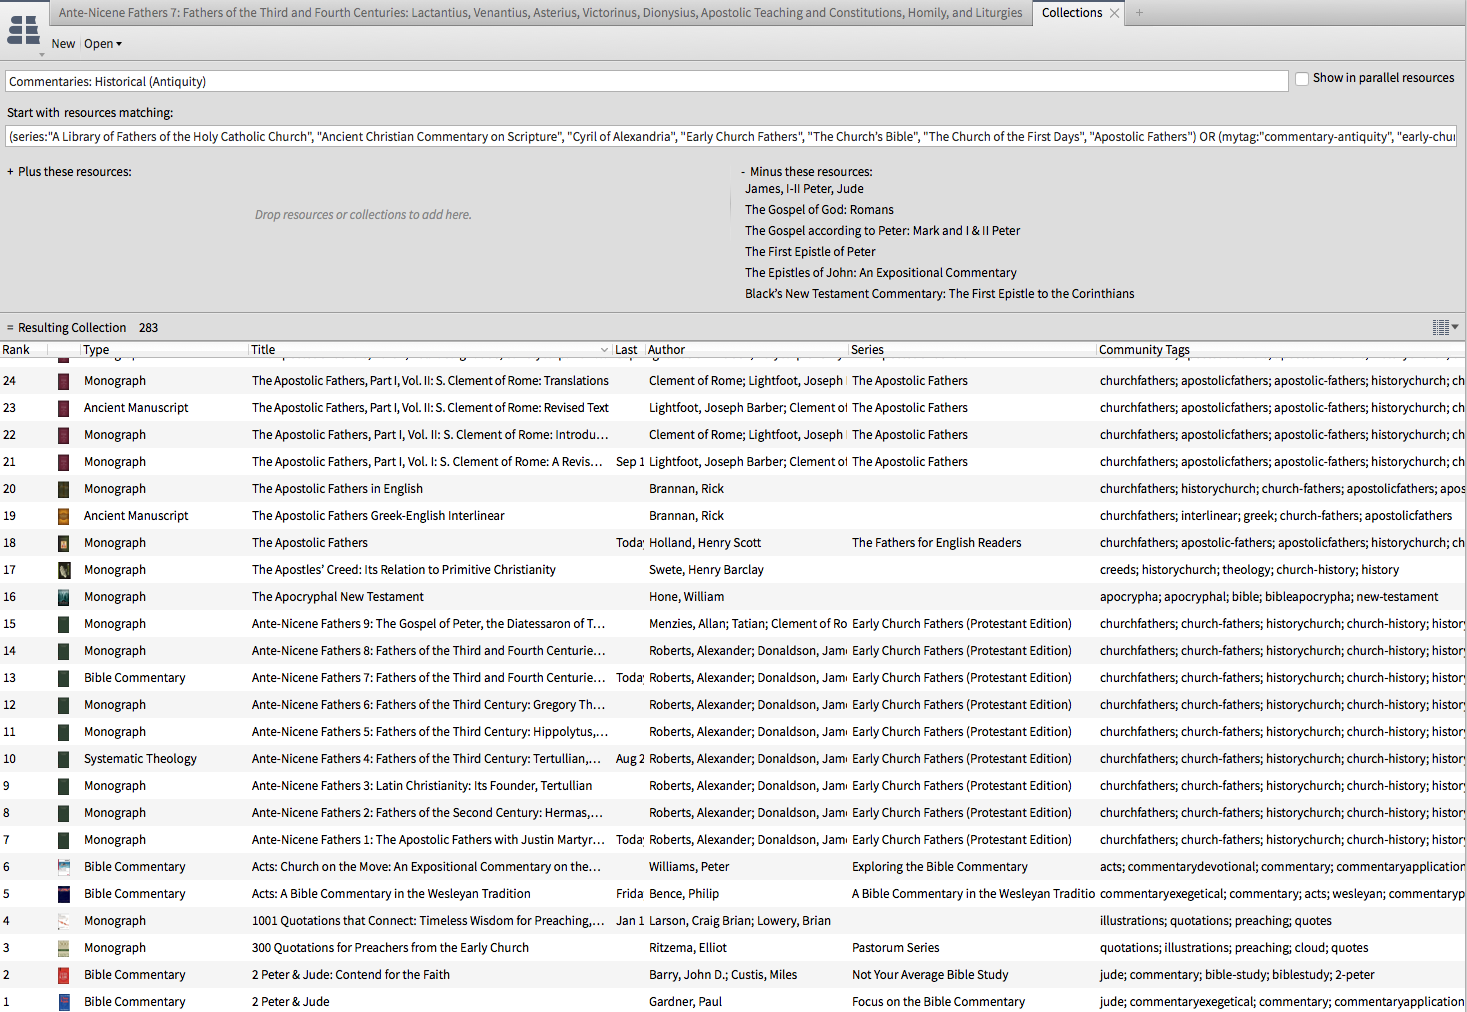Select Systematic Theology type cell

tap(140, 759)
